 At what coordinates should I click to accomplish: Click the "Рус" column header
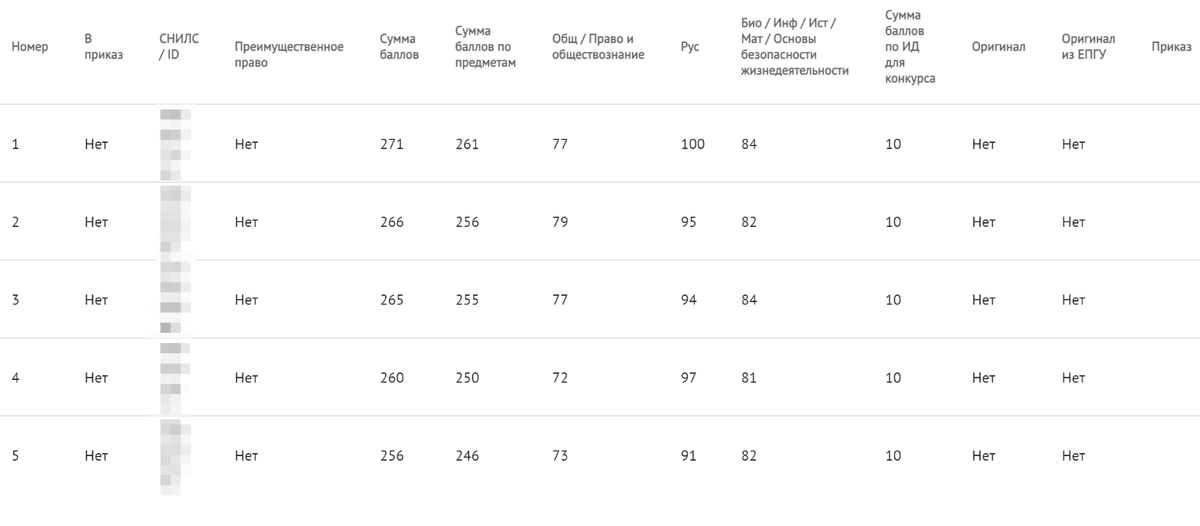coord(689,47)
